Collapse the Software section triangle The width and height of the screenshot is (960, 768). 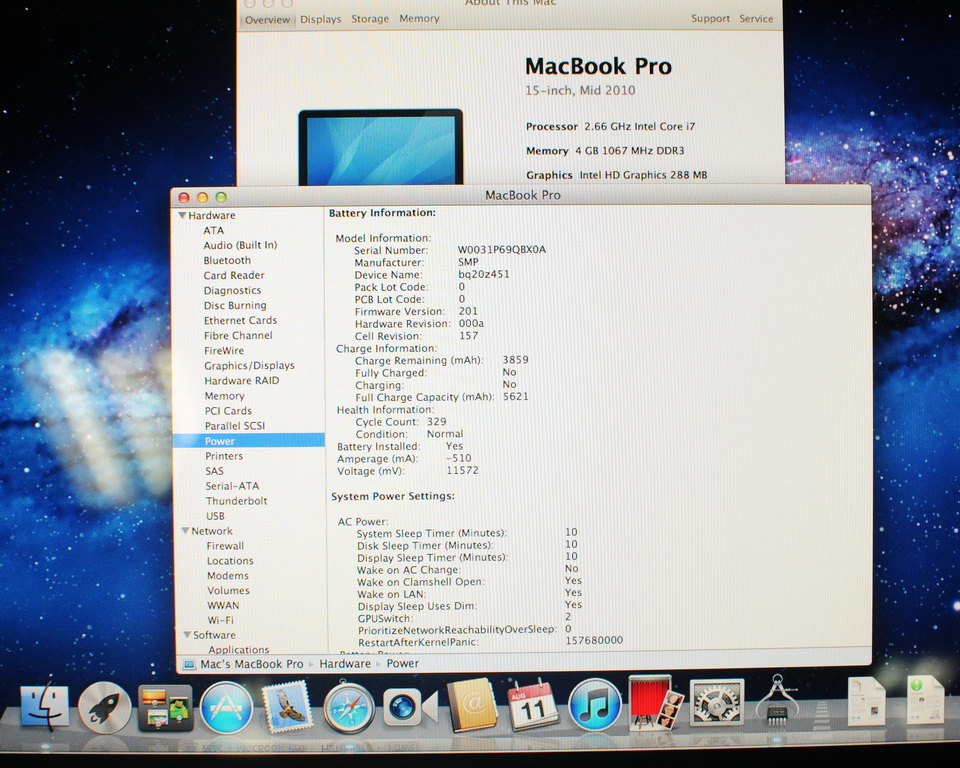pos(187,635)
